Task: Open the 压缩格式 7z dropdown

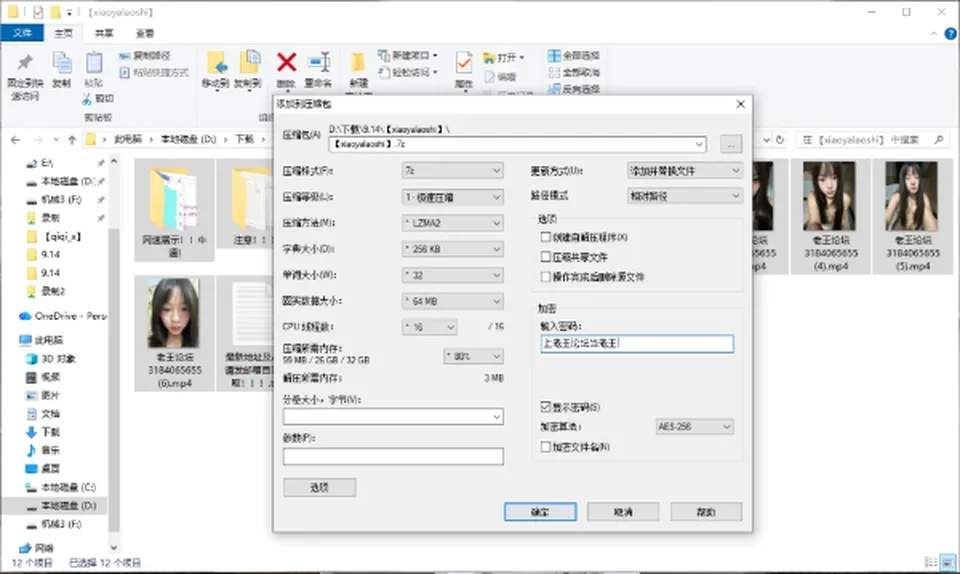Action: [x=452, y=171]
